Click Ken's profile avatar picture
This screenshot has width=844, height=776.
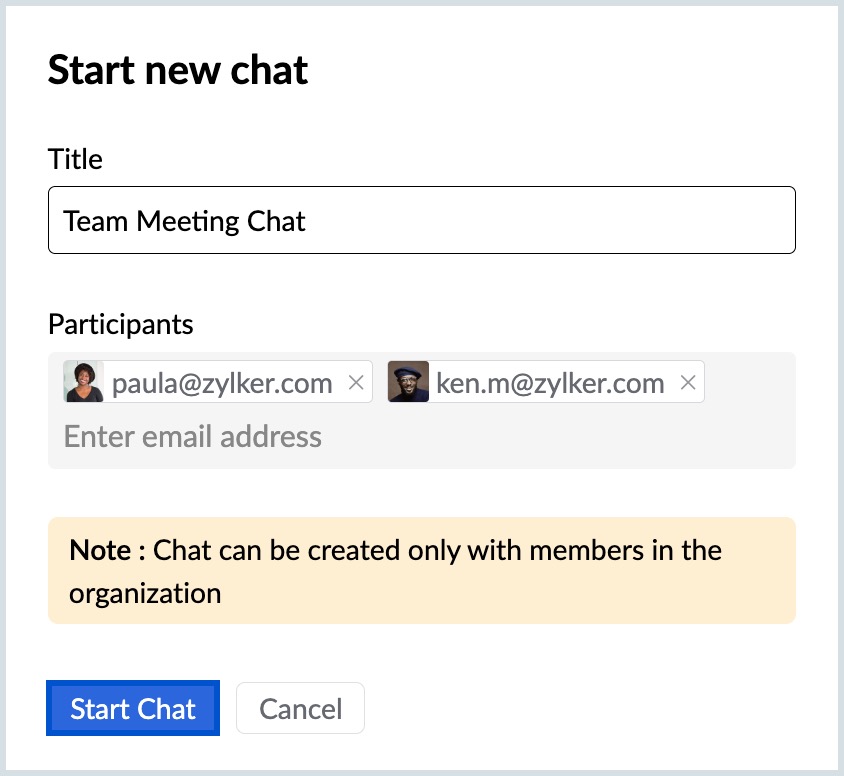[x=408, y=382]
